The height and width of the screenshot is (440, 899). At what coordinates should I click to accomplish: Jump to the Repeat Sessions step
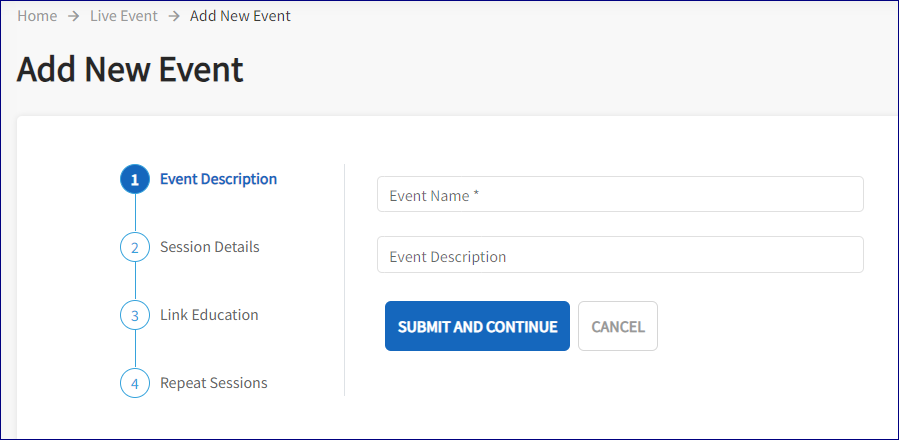(x=213, y=383)
